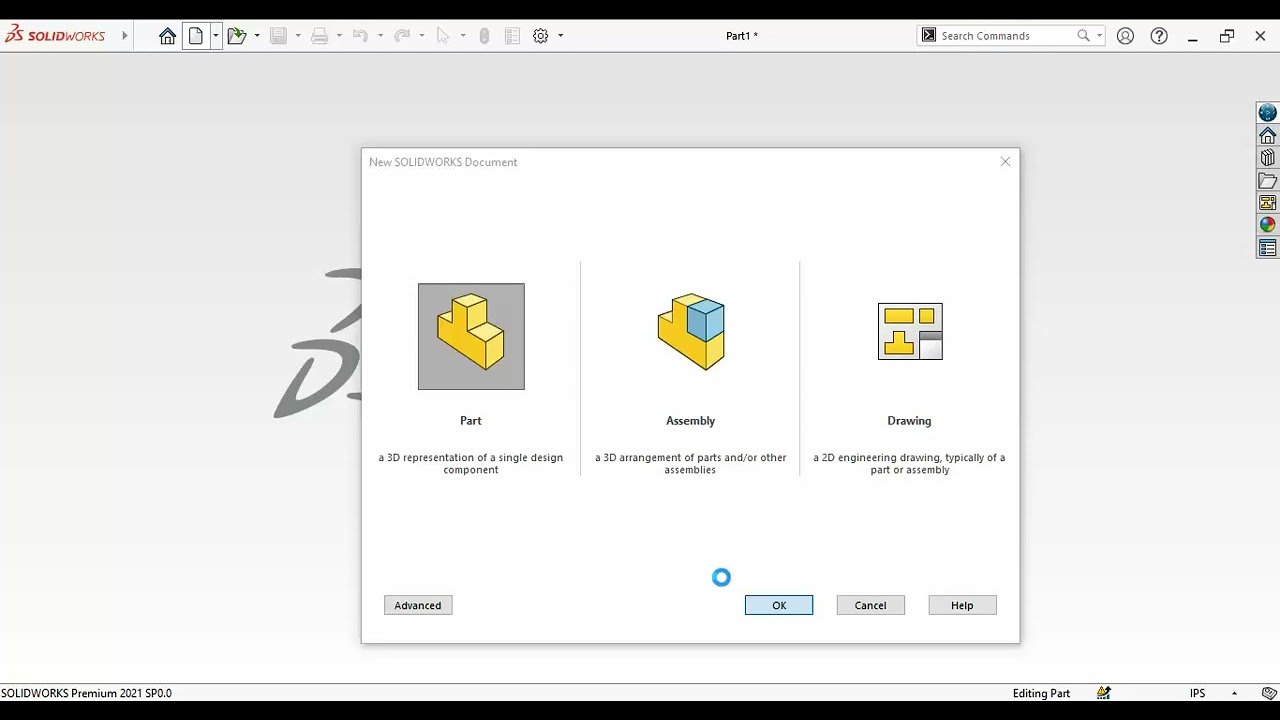1280x720 pixels.
Task: Expand the Select tool dropdown arrow
Action: point(462,36)
